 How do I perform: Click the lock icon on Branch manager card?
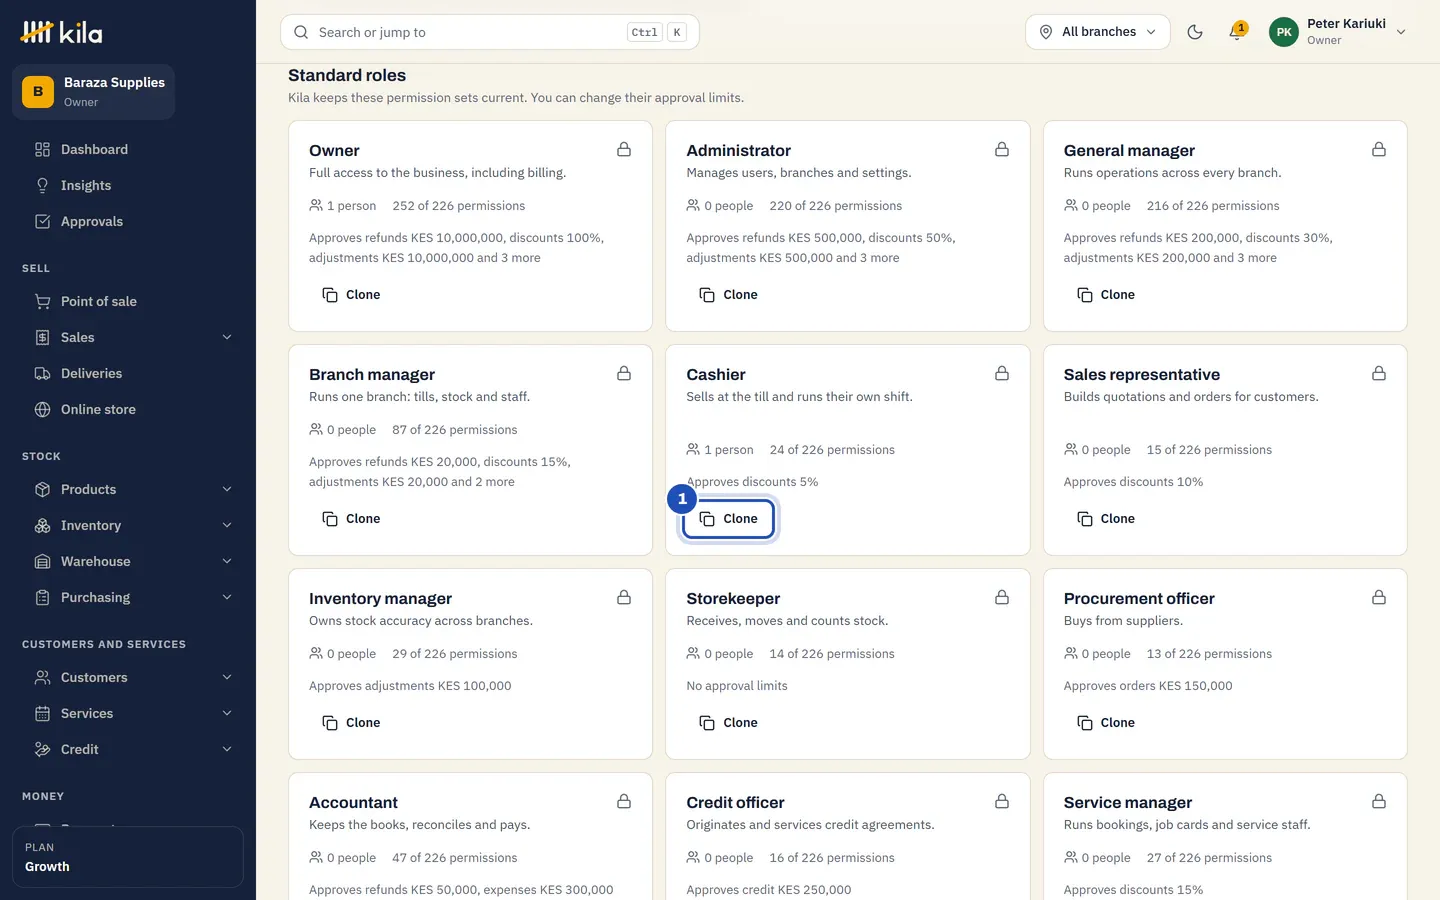[x=624, y=374]
